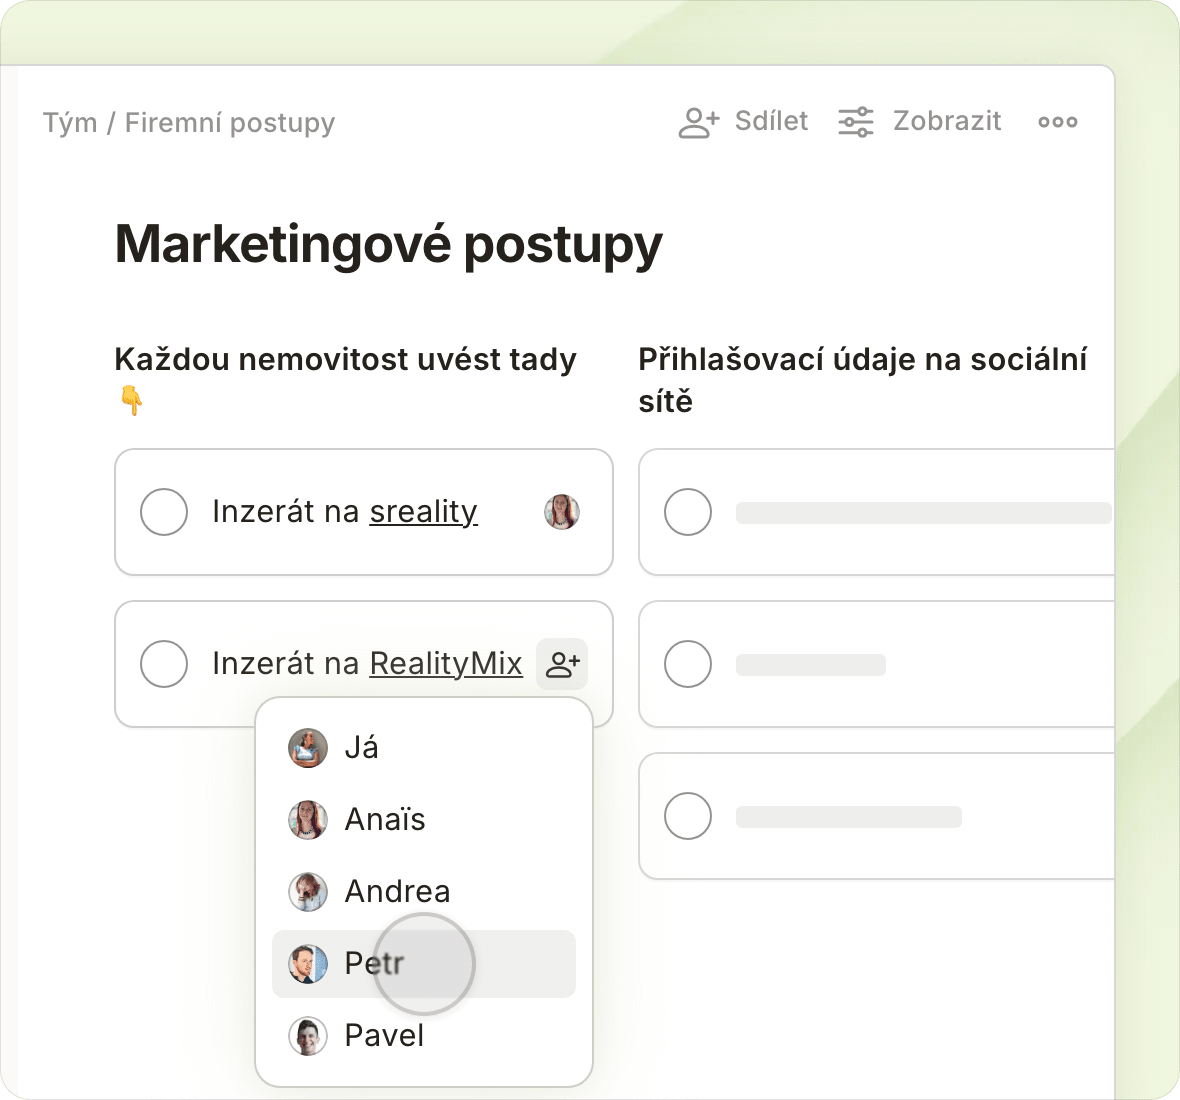Check off Inzerát na sreality task
Screen dimensions: 1180x1100
pyautogui.click(x=164, y=512)
